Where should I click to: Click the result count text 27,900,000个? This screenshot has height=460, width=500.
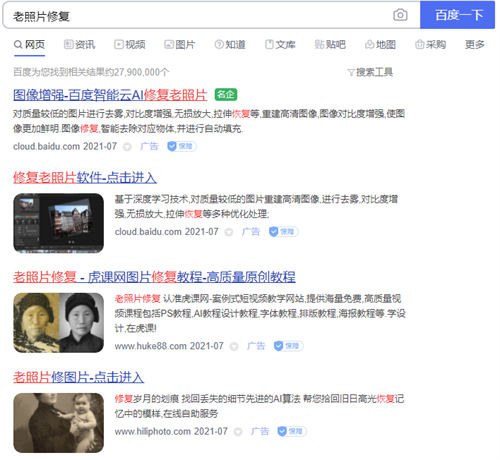[x=141, y=72]
